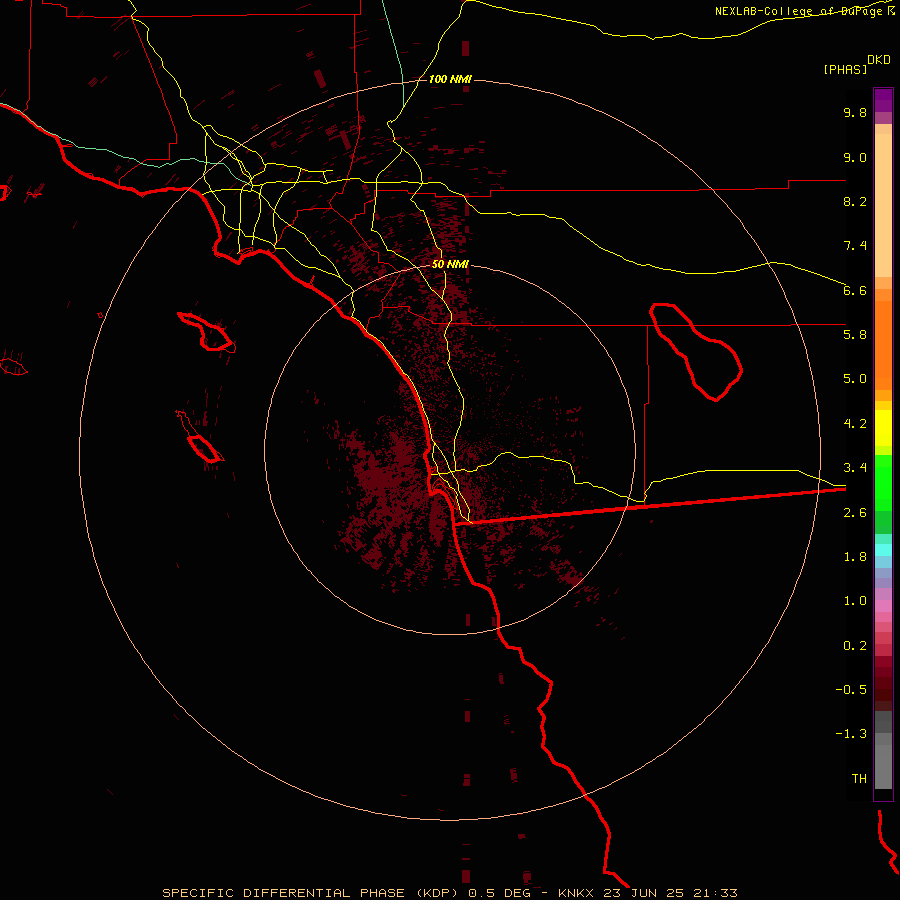Pick the purple band atop the color bar

point(883,100)
